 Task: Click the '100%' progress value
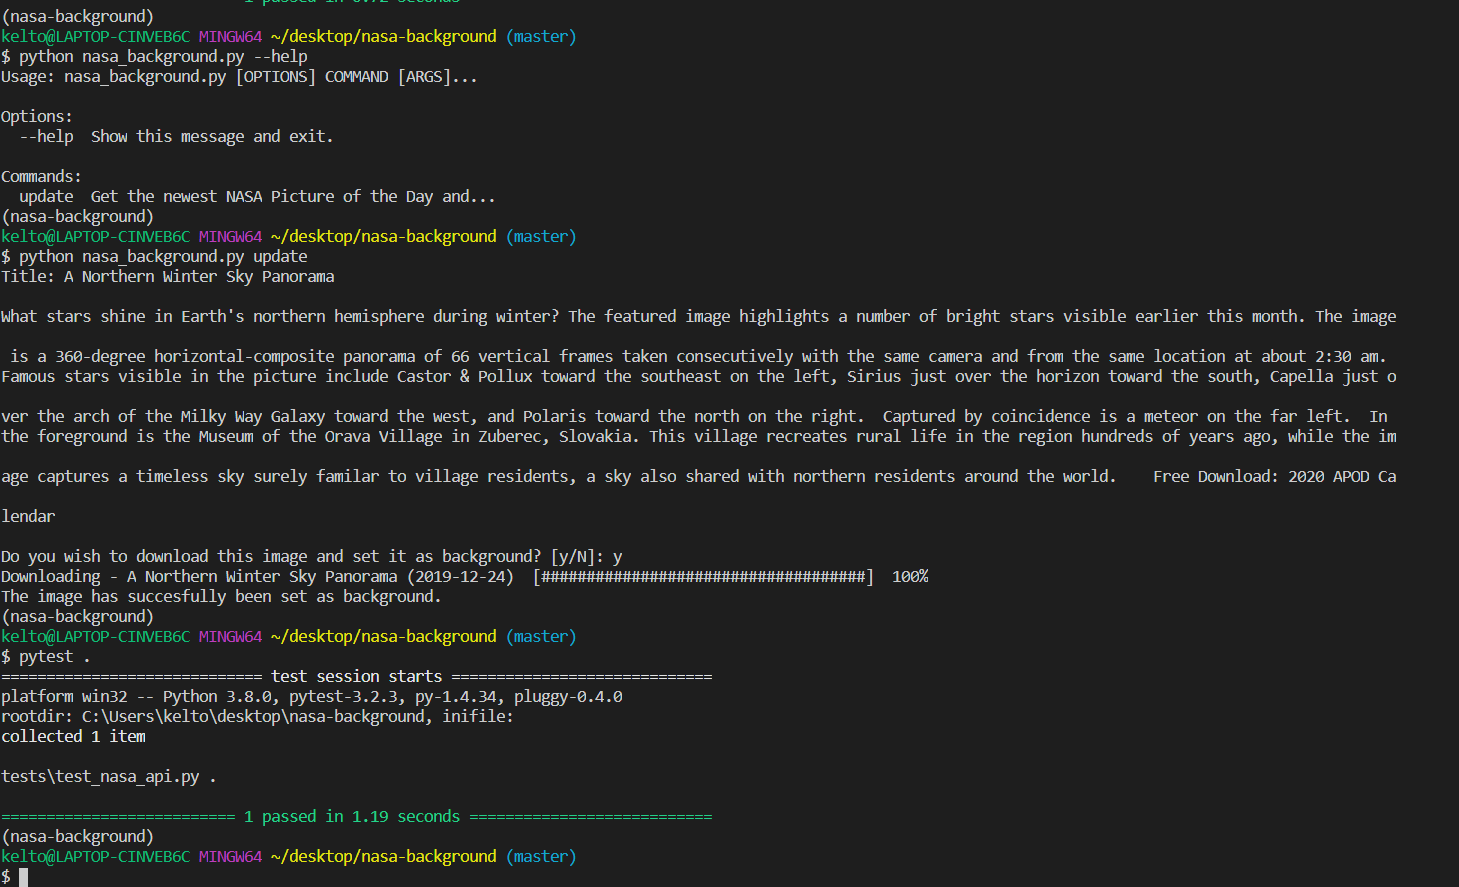pyautogui.click(x=910, y=577)
